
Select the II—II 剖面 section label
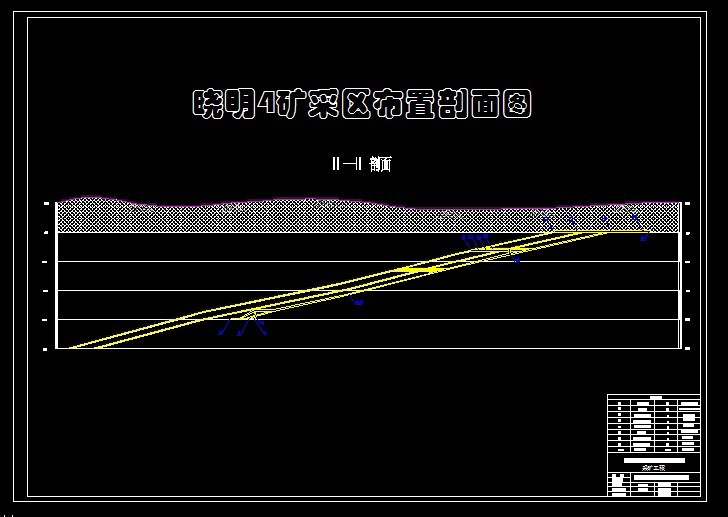[362, 164]
